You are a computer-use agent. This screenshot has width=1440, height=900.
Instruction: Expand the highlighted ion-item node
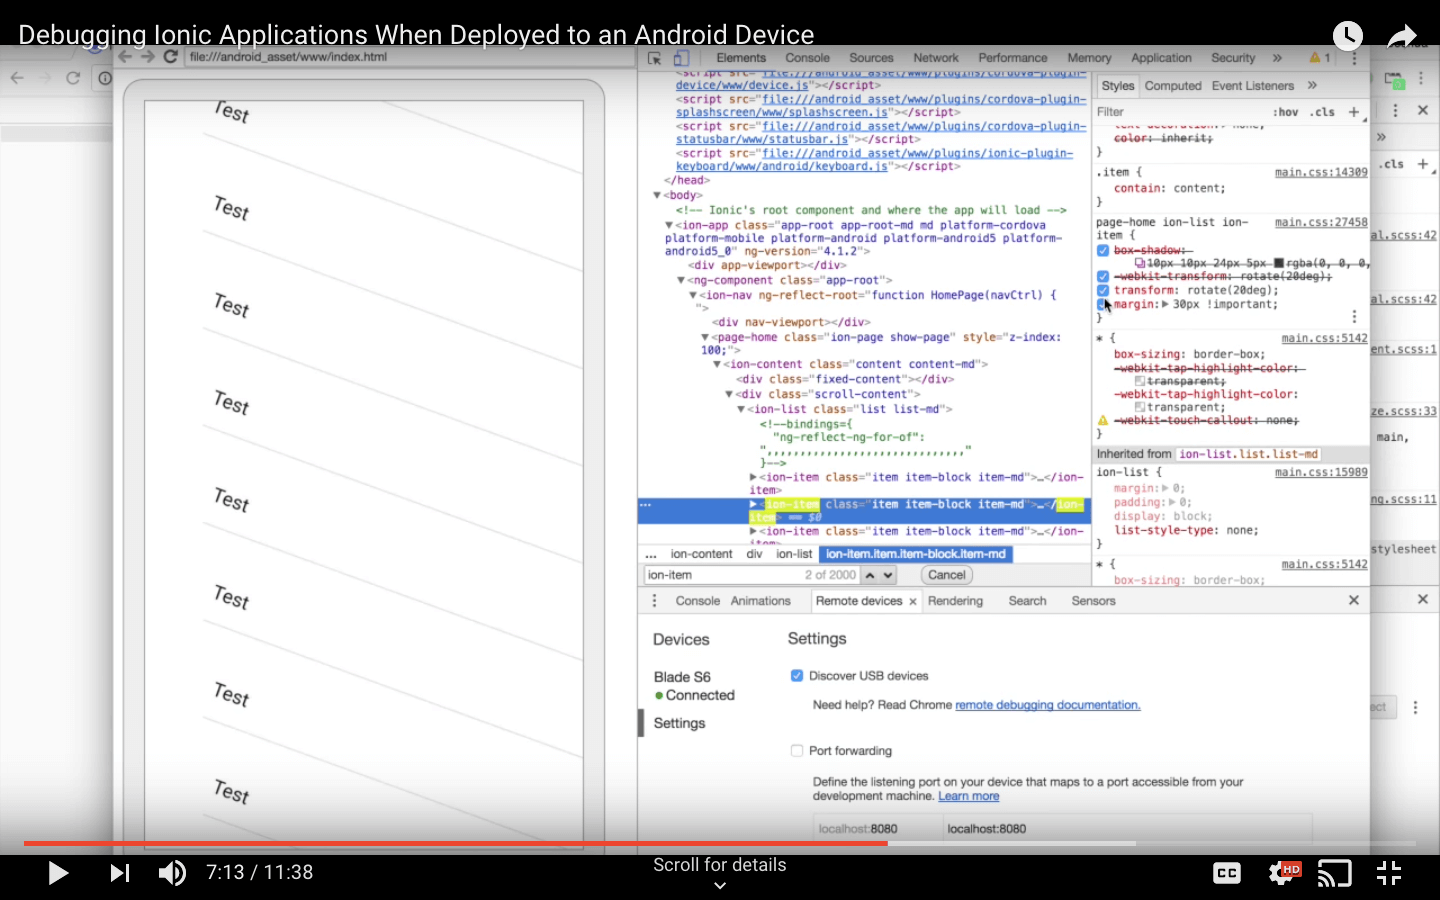753,505
